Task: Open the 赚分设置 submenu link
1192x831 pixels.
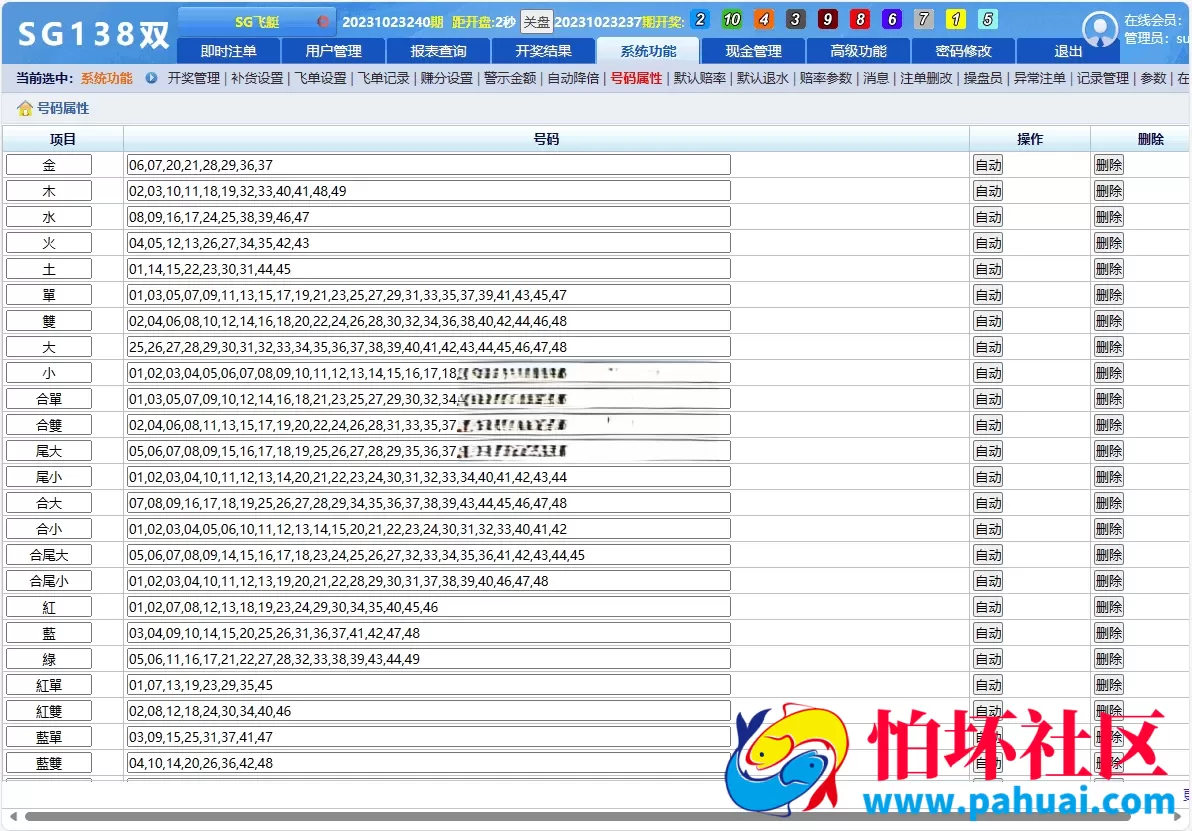Action: pos(446,78)
